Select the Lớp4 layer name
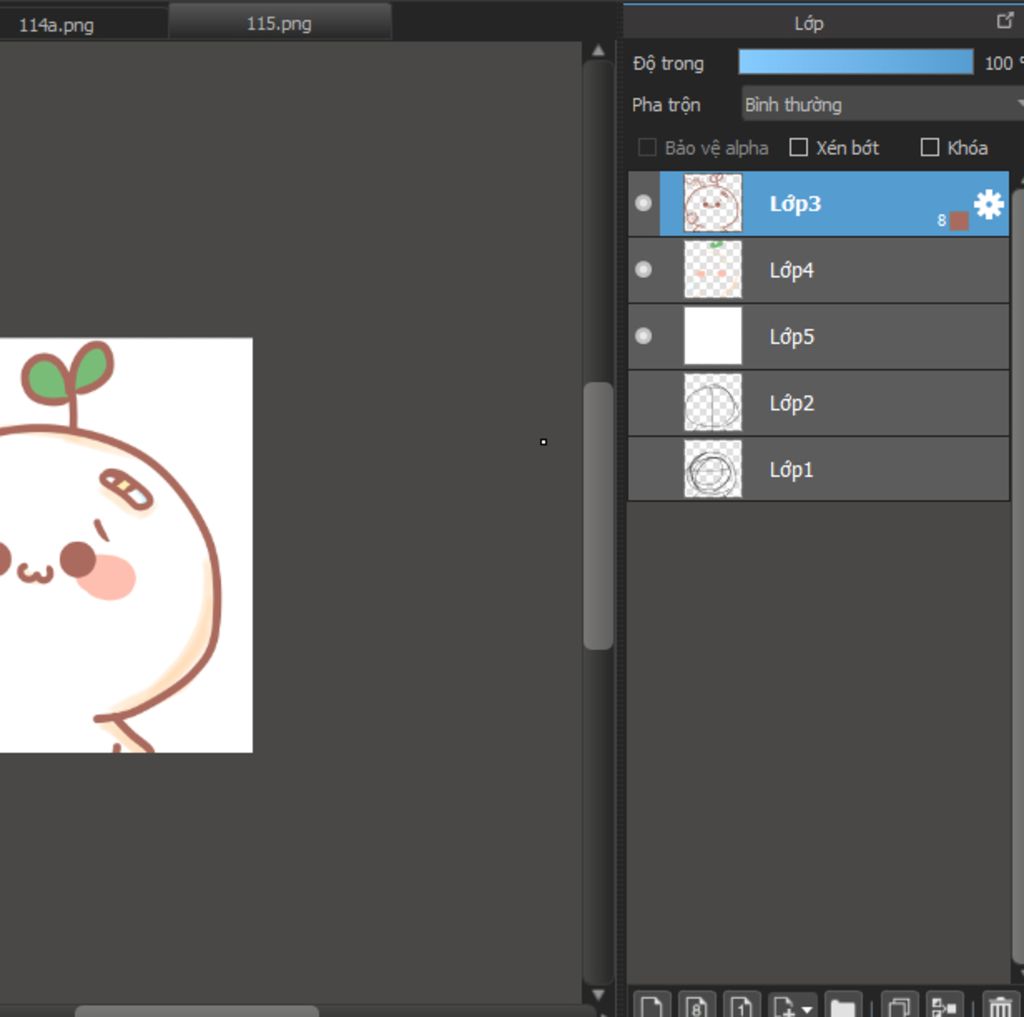The height and width of the screenshot is (1017, 1024). 792,270
